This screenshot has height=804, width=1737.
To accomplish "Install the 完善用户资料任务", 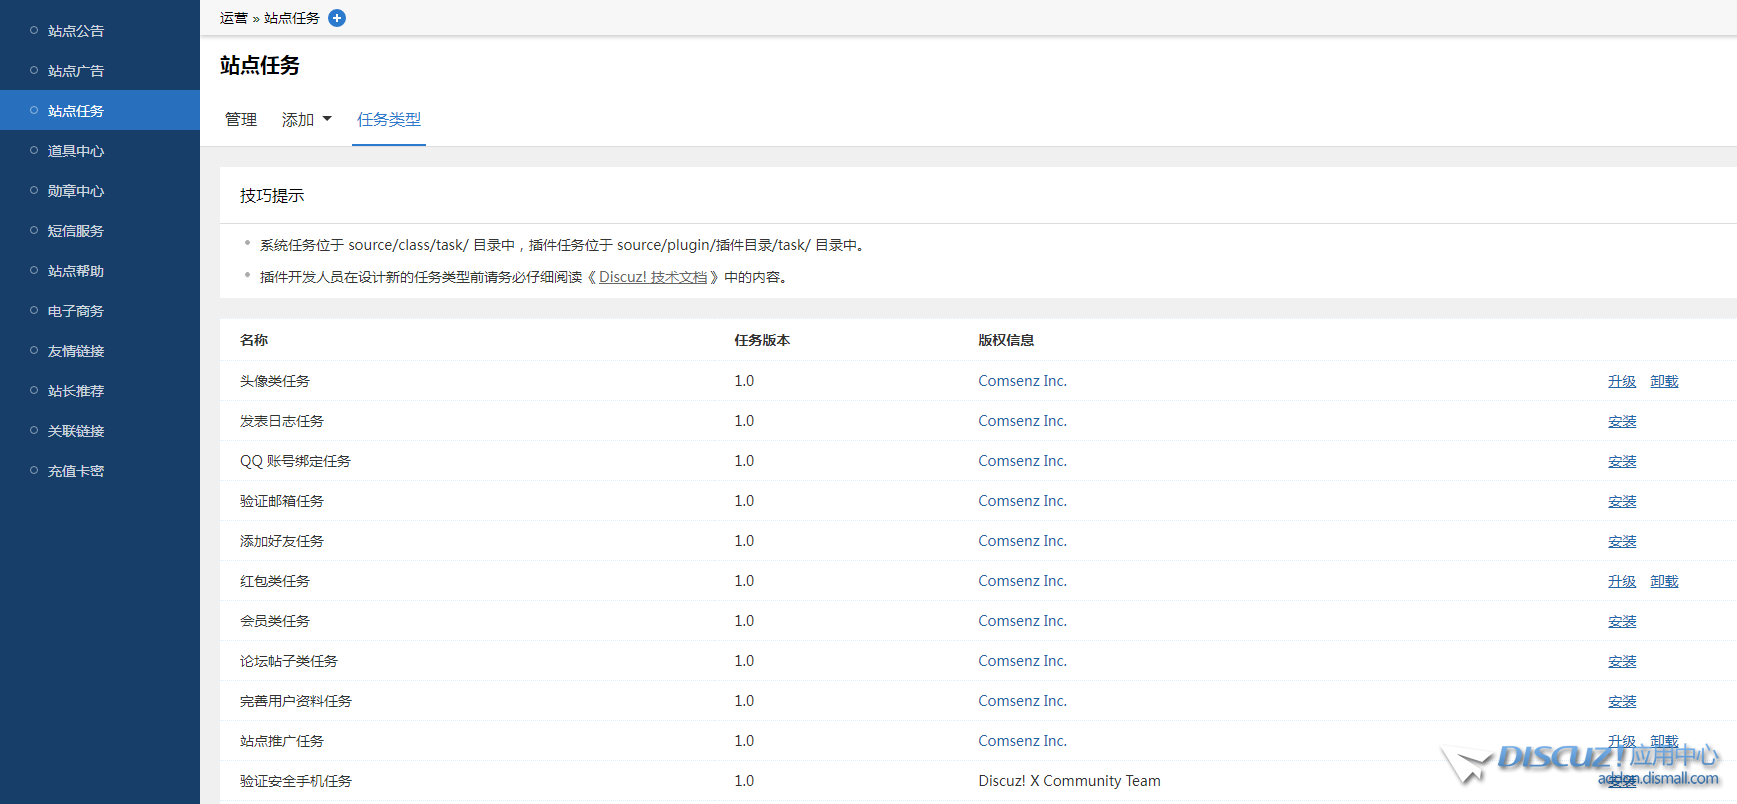I will [x=1622, y=701].
